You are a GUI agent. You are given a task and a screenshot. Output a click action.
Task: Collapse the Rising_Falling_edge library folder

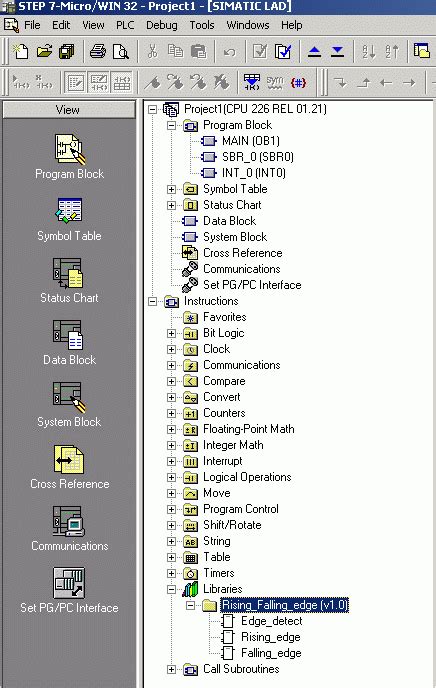190,606
